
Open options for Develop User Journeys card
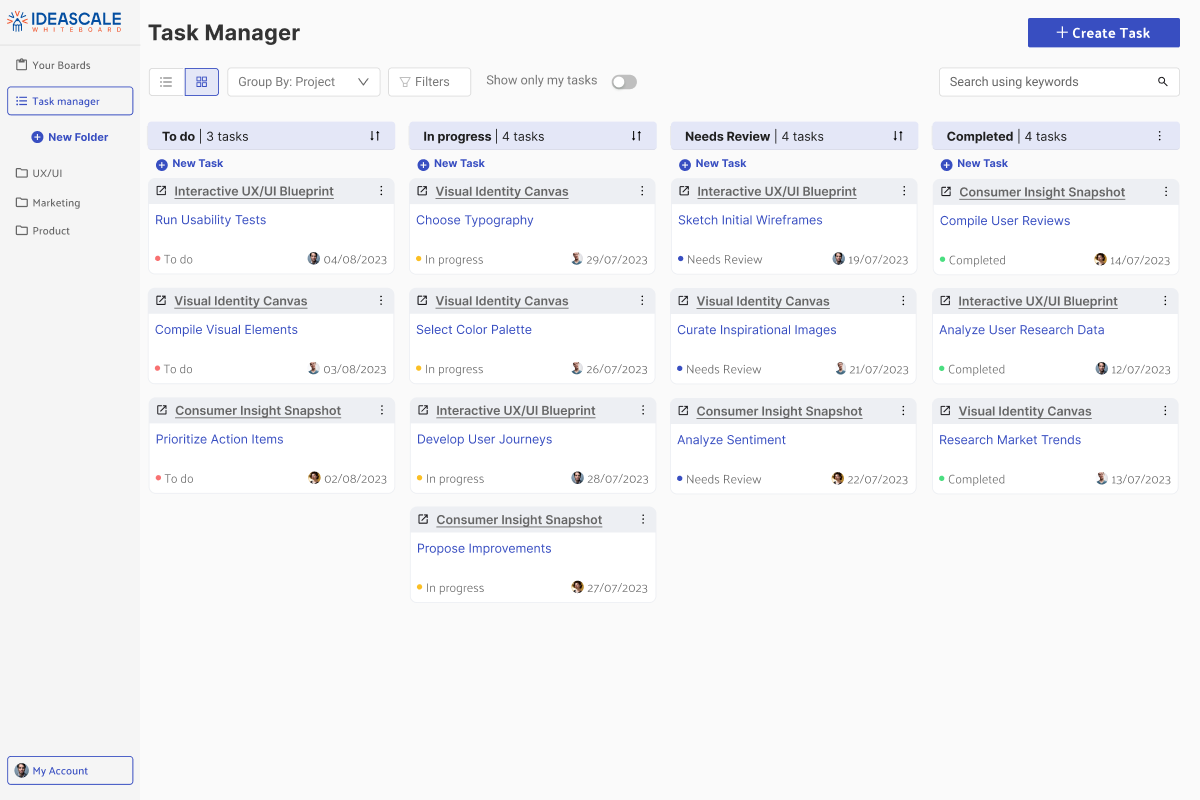click(643, 411)
